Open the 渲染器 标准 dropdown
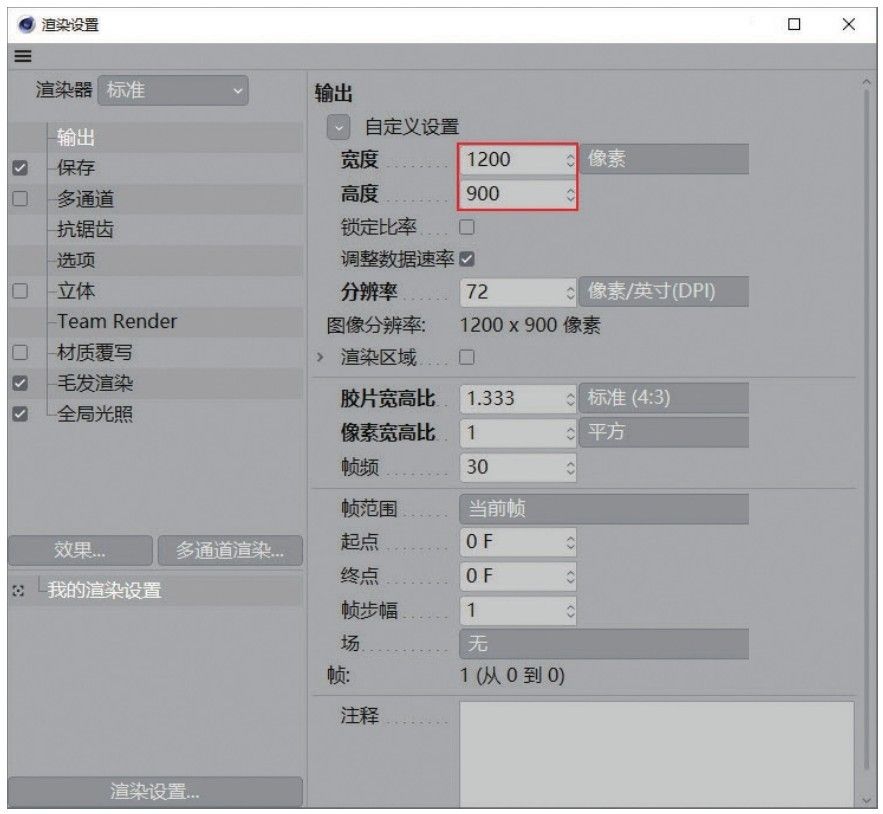The image size is (883, 814). 173,90
